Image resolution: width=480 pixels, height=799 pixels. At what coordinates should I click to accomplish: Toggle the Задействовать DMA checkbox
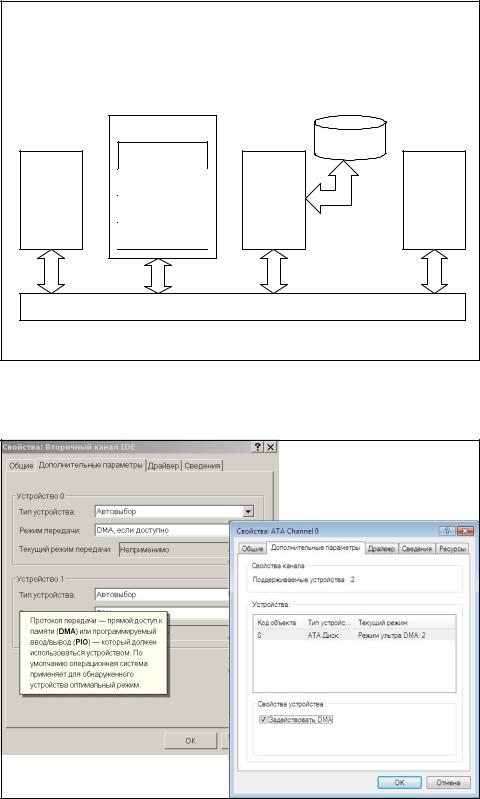tap(263, 720)
